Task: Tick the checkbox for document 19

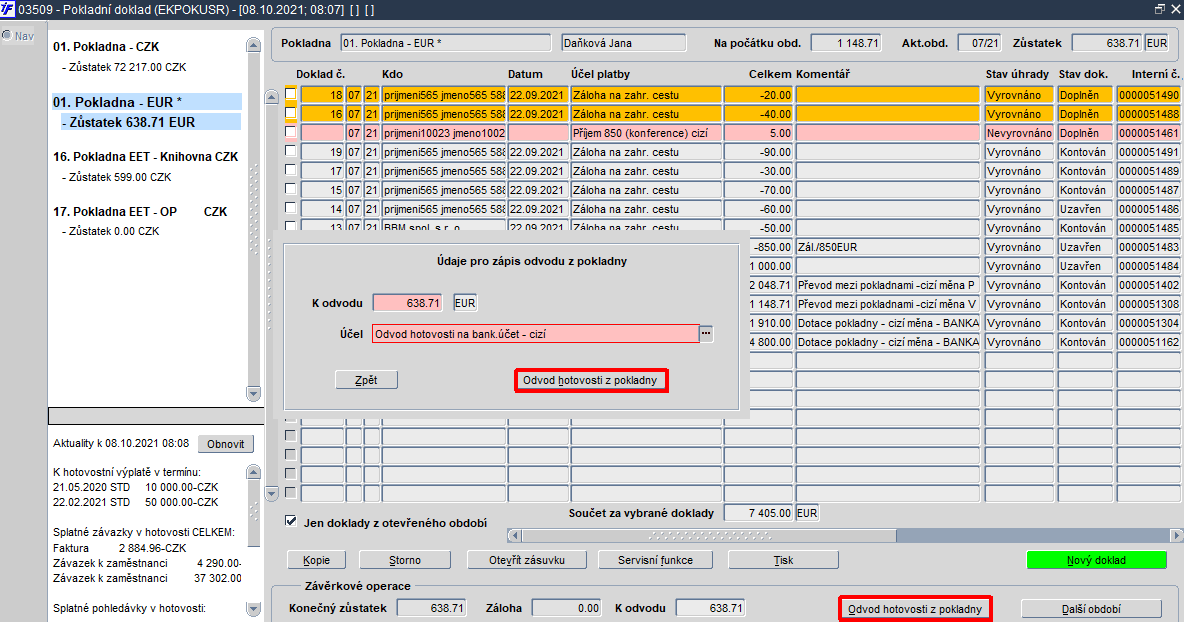Action: click(x=291, y=150)
